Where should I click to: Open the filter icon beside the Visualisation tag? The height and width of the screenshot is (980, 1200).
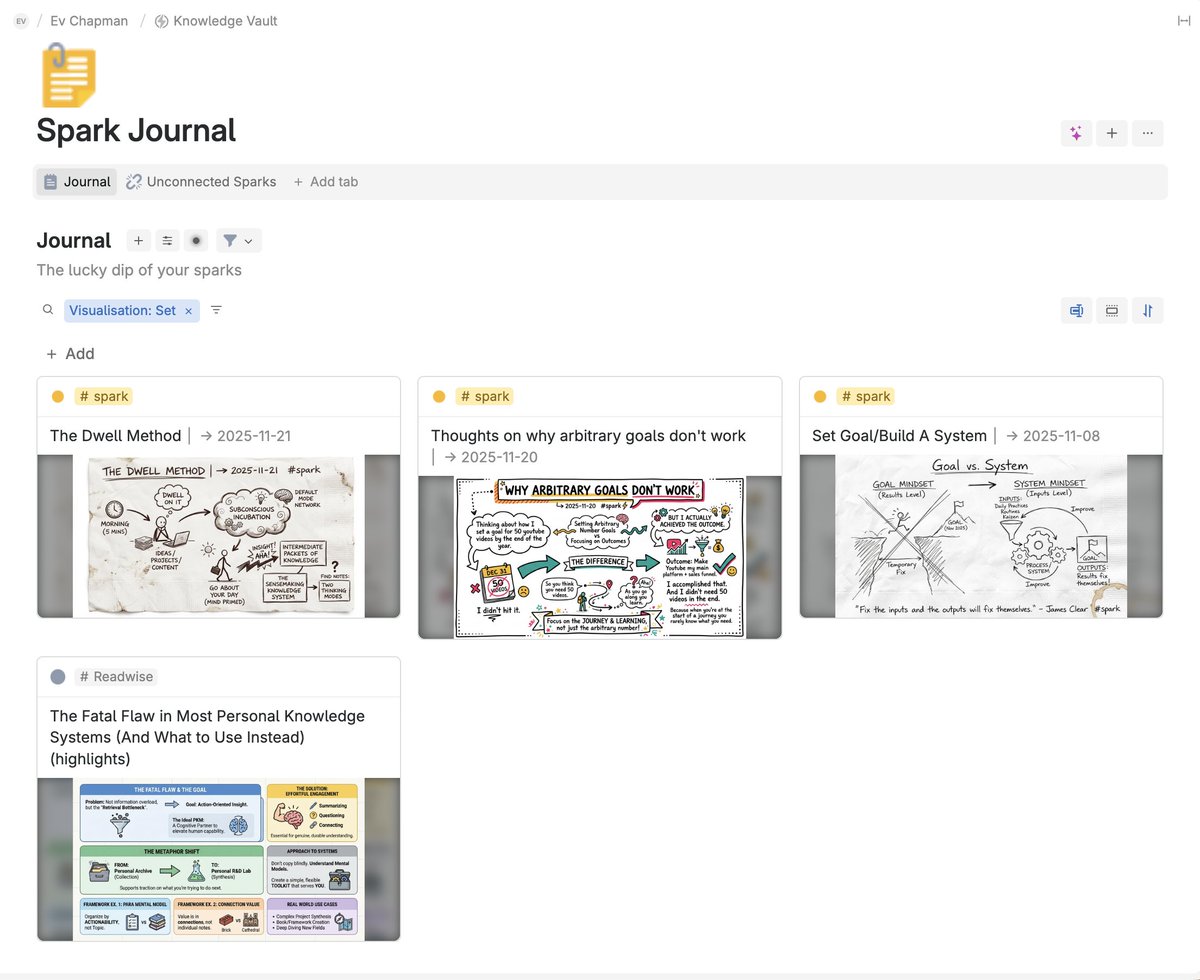pos(216,310)
